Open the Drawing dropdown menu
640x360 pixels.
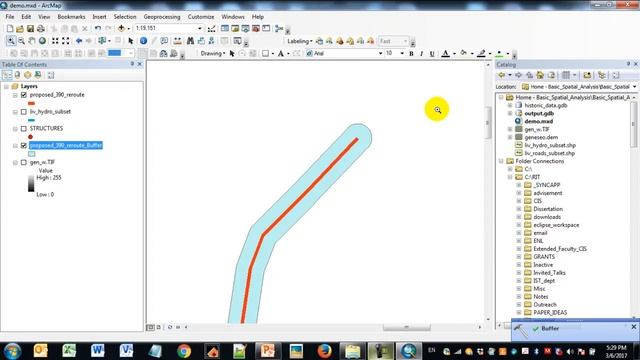[x=213, y=53]
